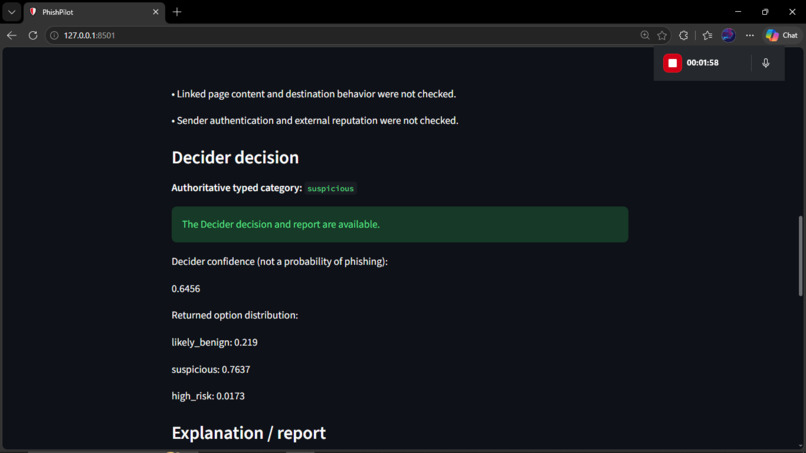806x453 pixels.
Task: Toggle the recording microphone
Action: pos(765,63)
